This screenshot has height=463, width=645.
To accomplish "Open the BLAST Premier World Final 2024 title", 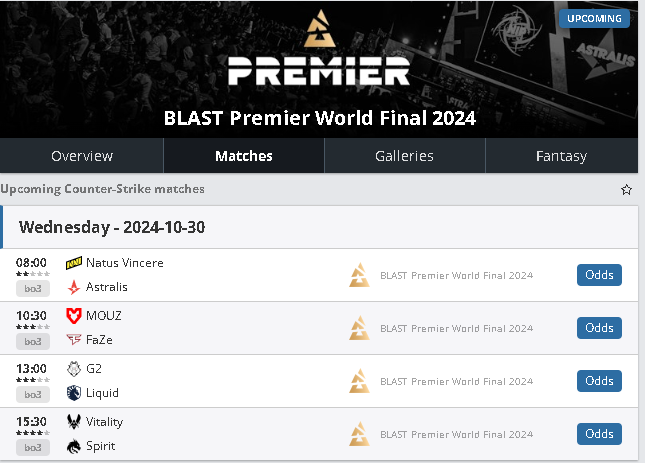I will 320,118.
